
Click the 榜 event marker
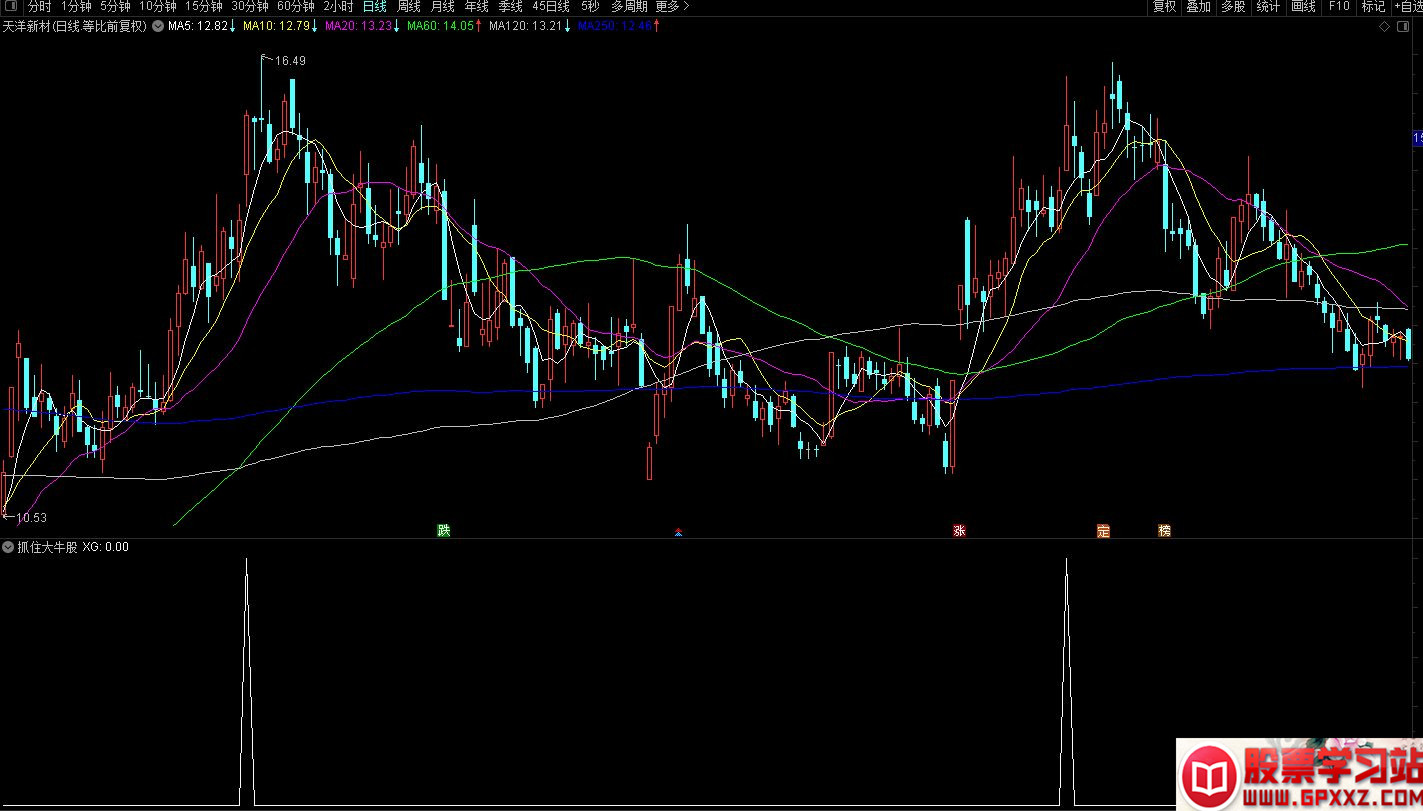coord(1164,531)
